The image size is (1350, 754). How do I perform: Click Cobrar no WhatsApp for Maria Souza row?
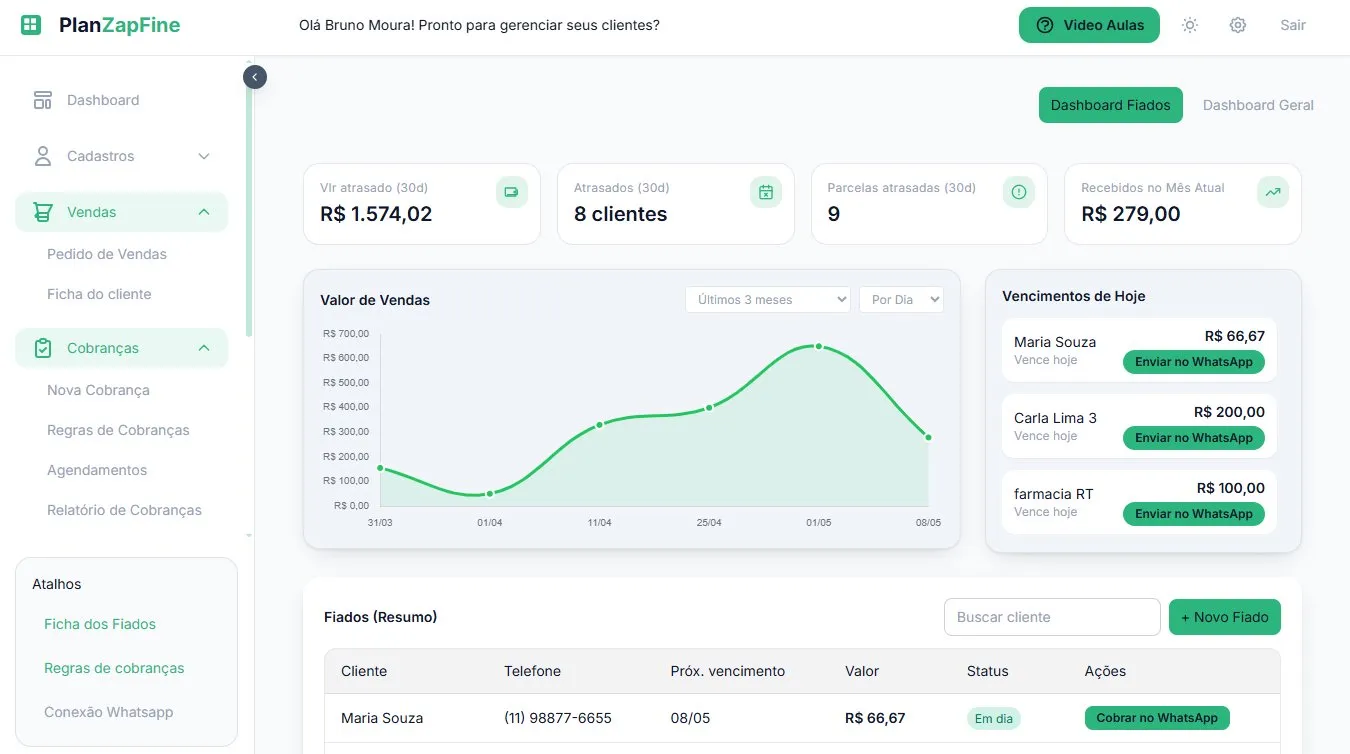tap(1157, 718)
